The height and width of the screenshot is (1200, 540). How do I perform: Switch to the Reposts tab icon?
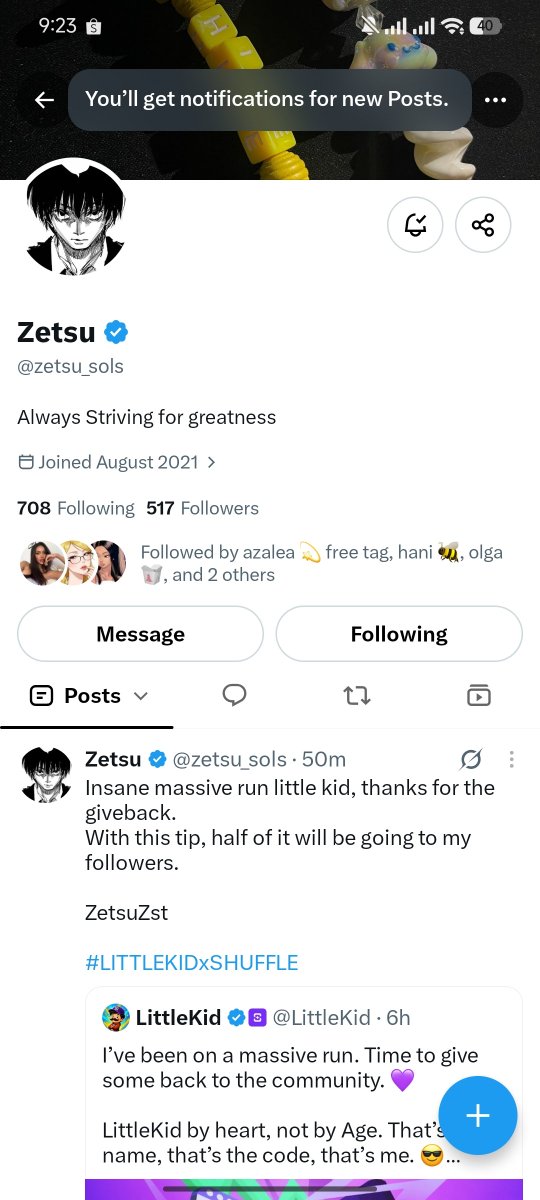point(356,695)
